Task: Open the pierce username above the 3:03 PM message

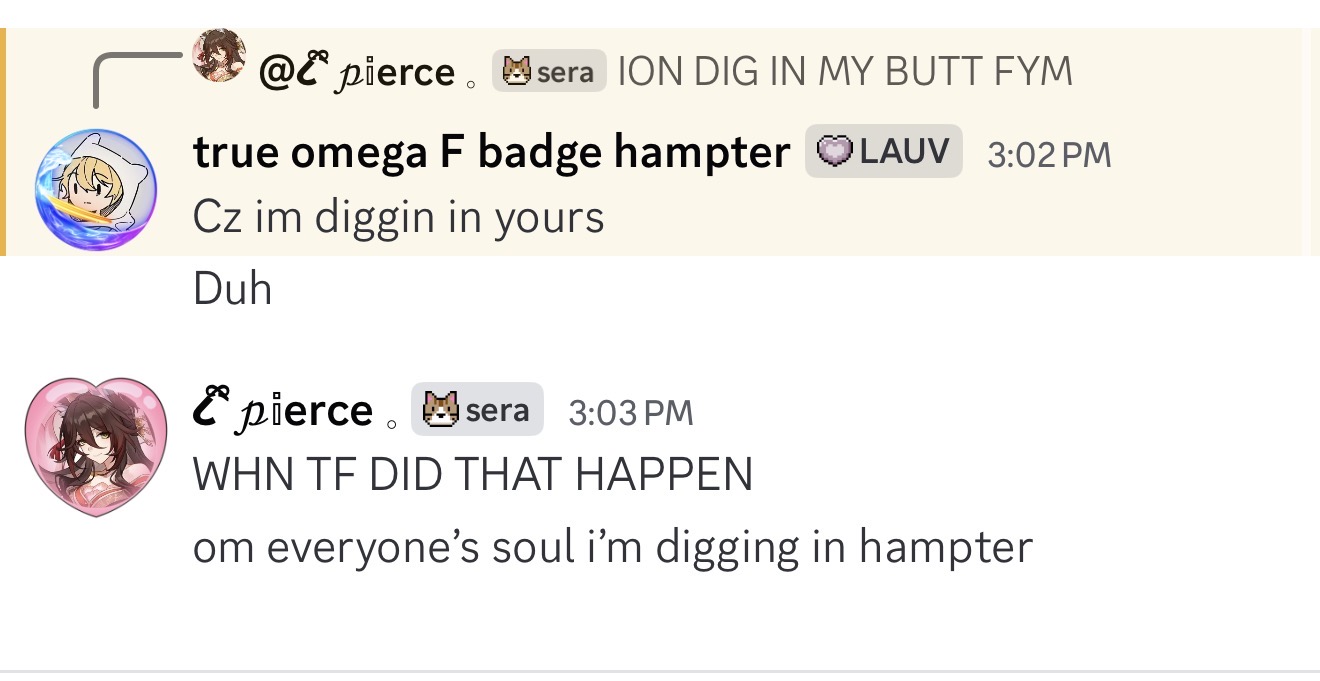Action: 283,411
